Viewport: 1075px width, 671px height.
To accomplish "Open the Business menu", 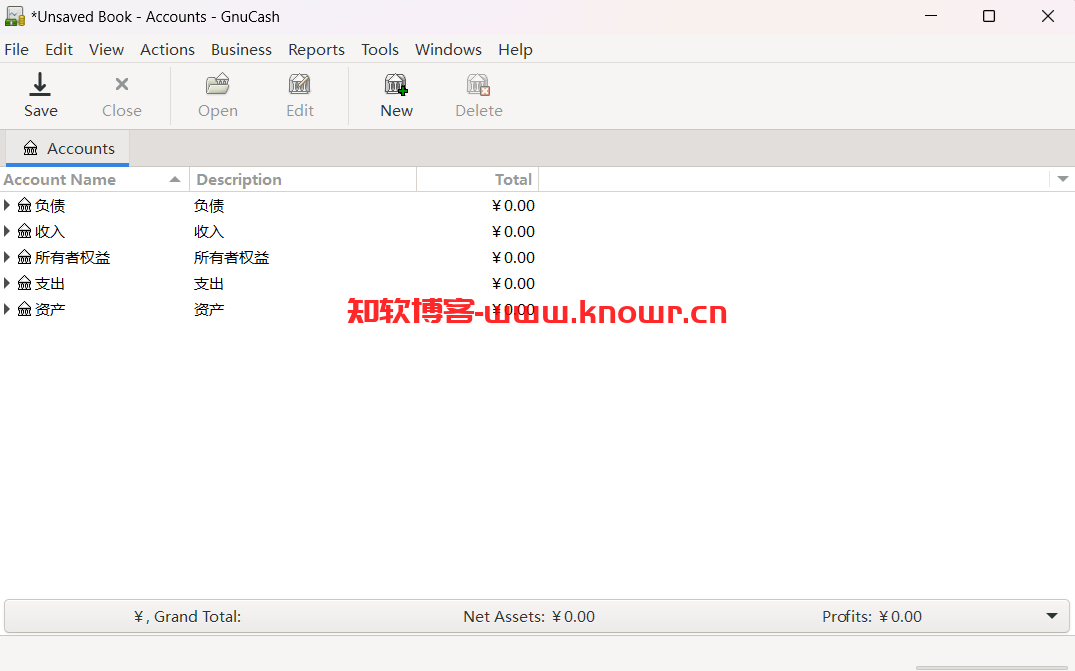I will [241, 49].
